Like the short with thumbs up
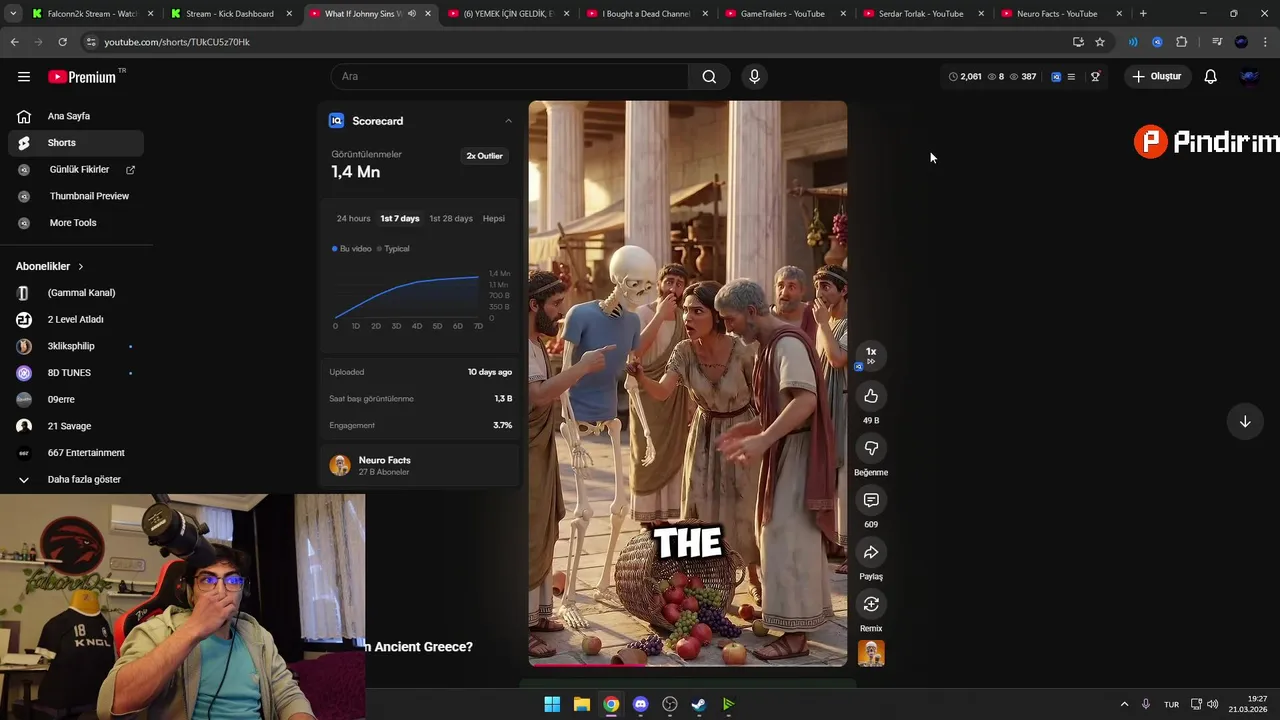 tap(871, 396)
